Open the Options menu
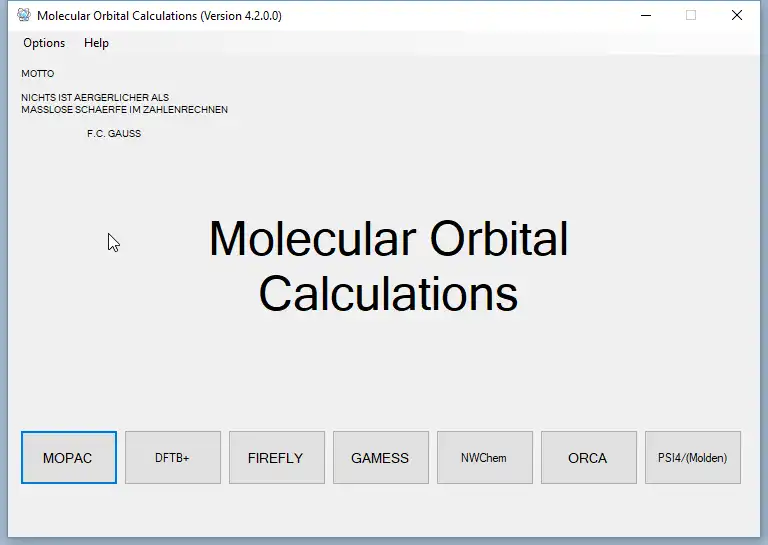Image resolution: width=768 pixels, height=545 pixels. pyautogui.click(x=44, y=43)
